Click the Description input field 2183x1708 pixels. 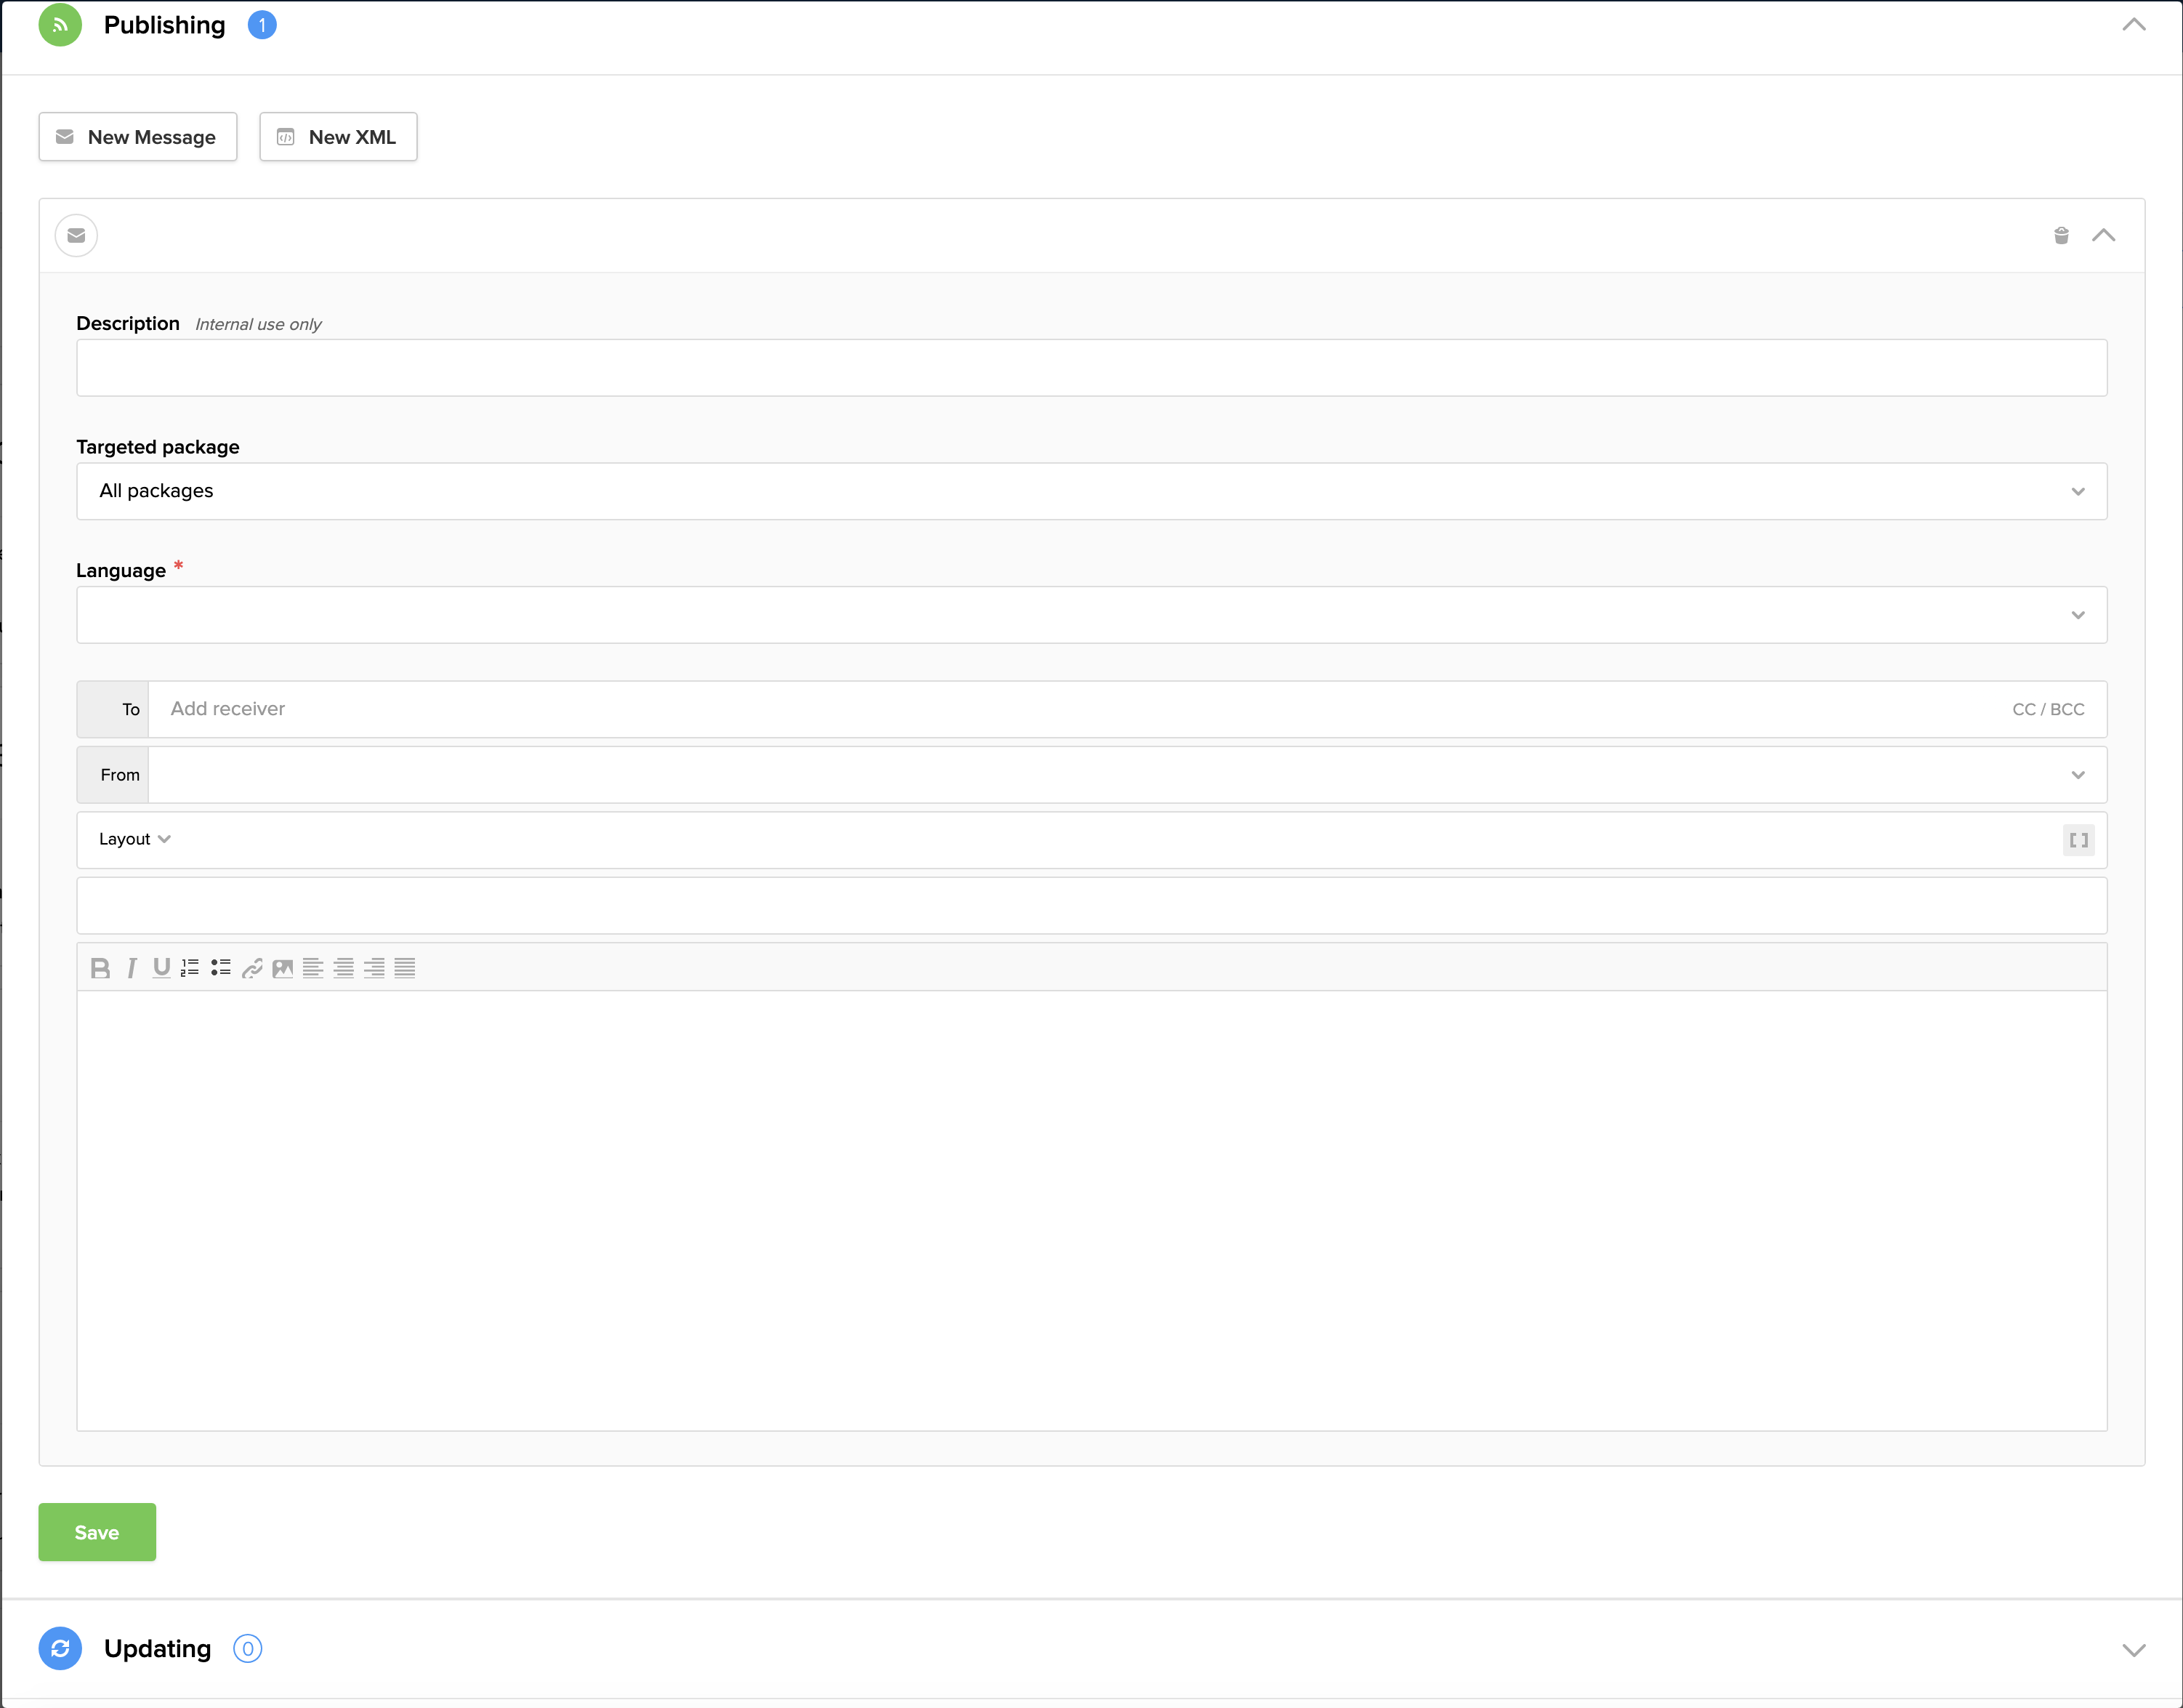click(1091, 368)
